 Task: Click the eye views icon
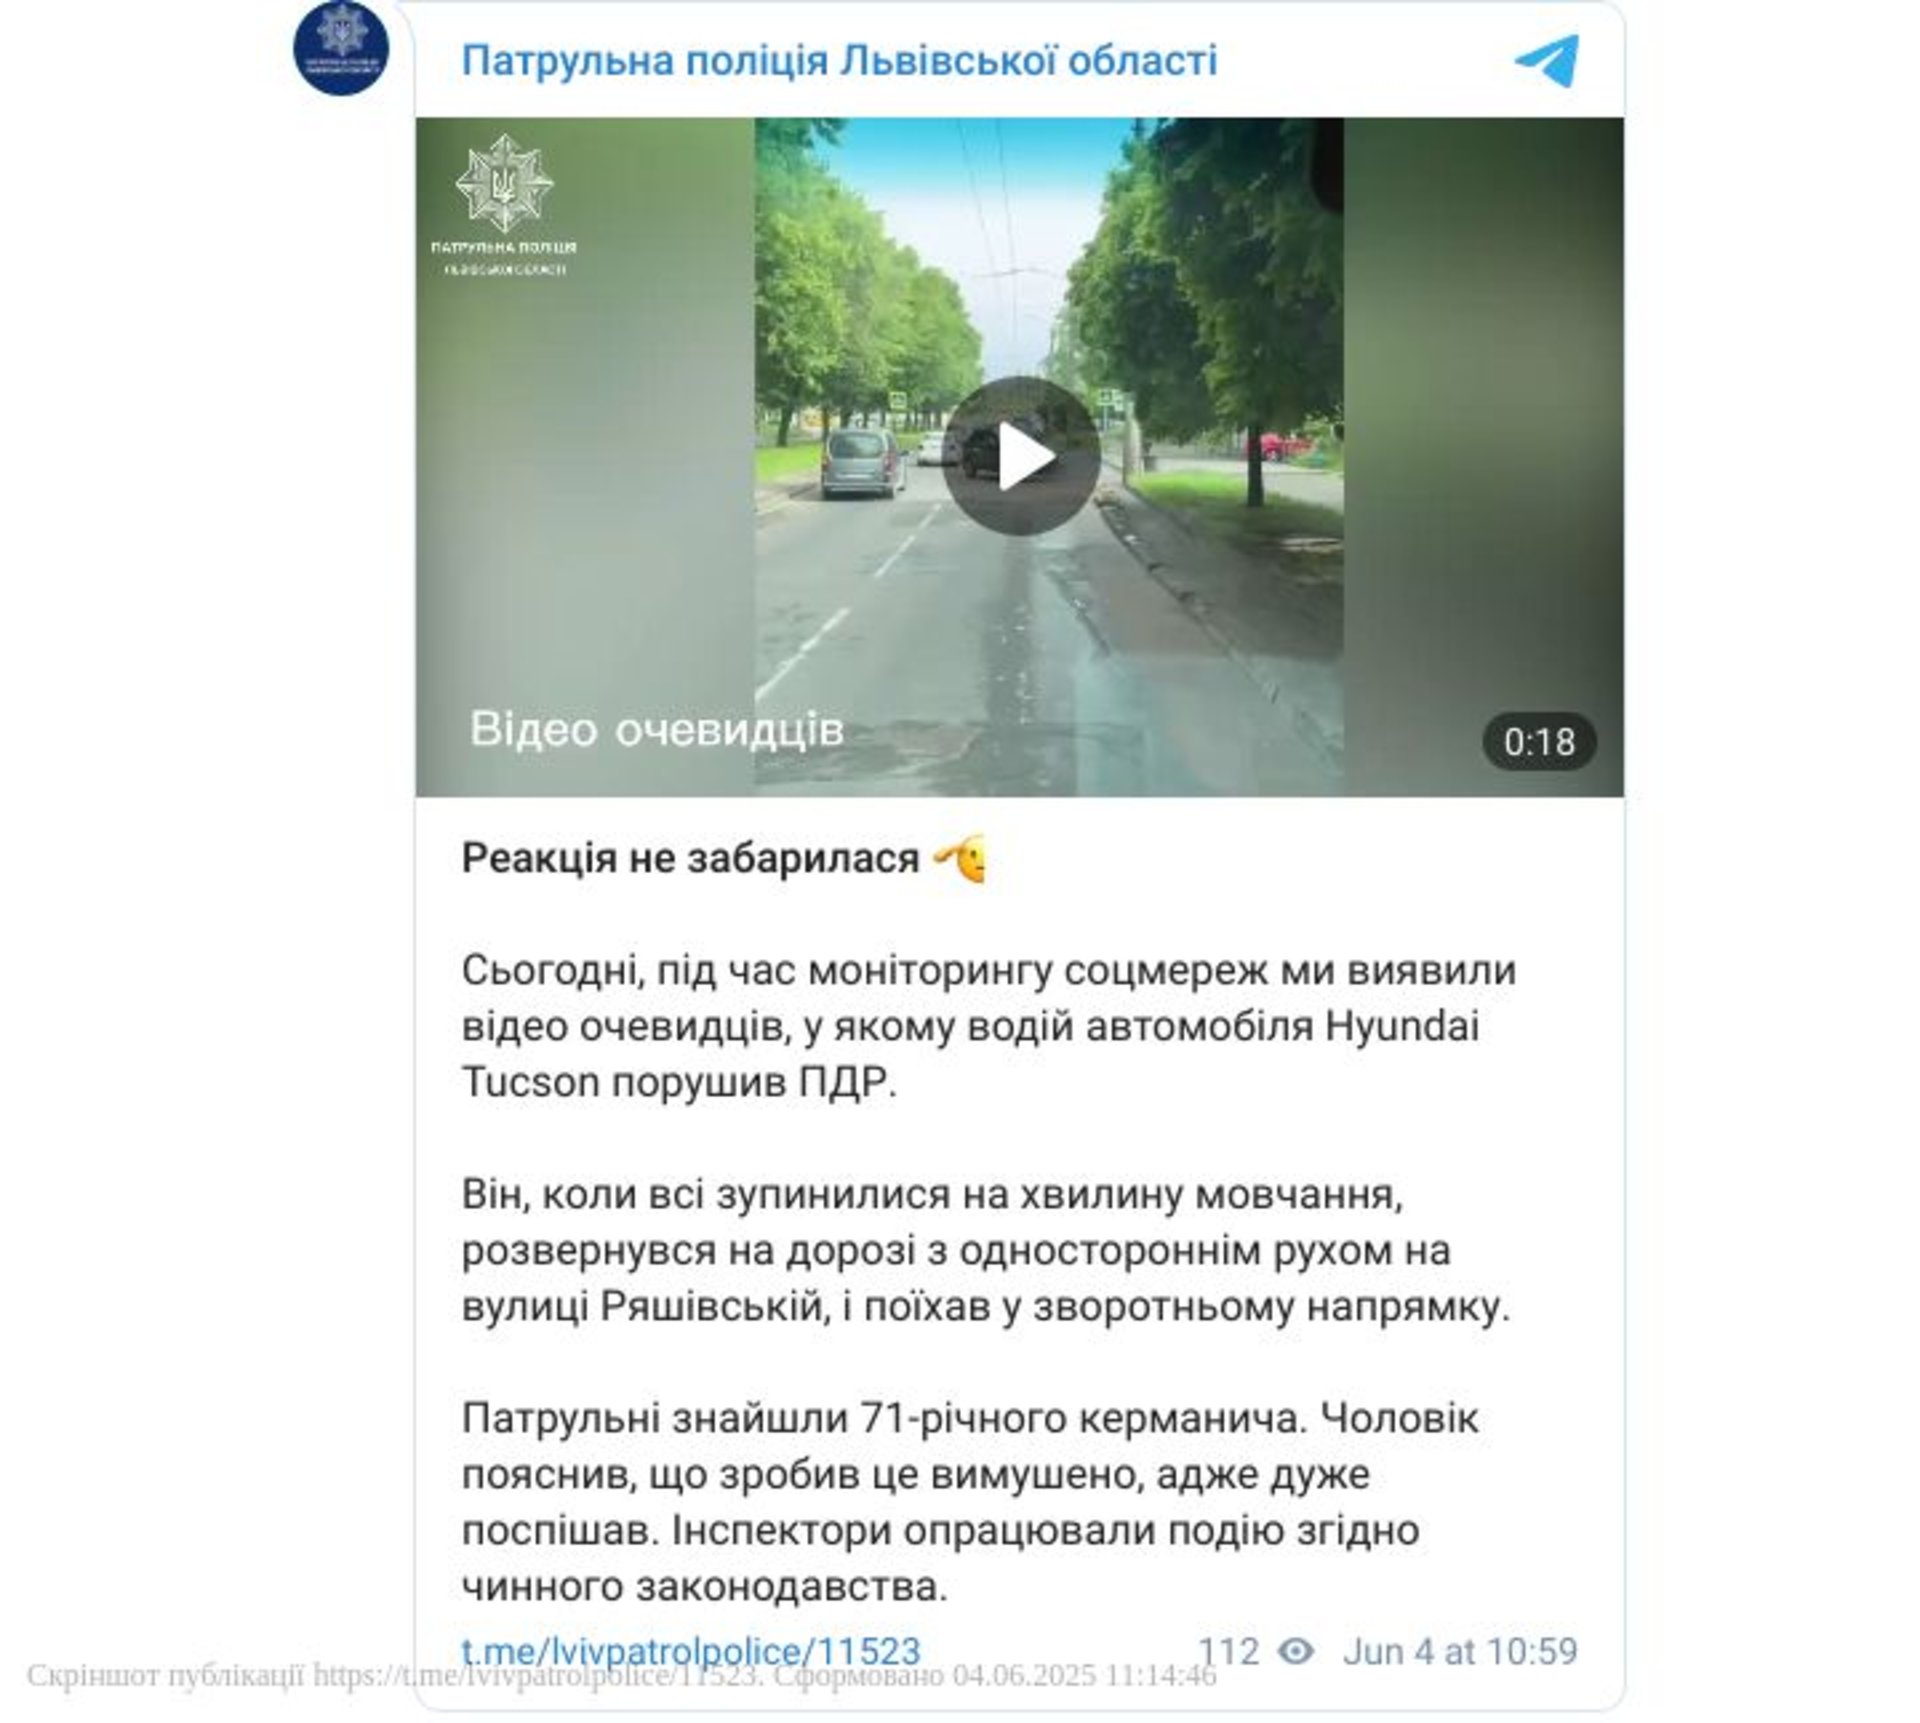click(1296, 1650)
